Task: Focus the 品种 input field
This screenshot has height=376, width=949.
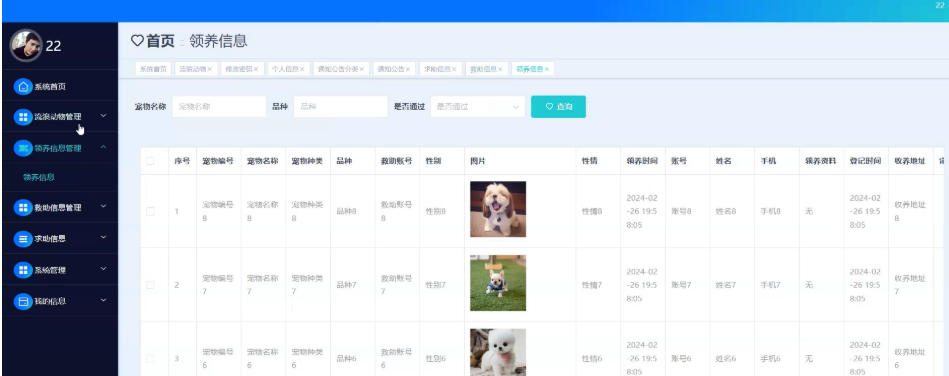Action: pyautogui.click(x=341, y=107)
